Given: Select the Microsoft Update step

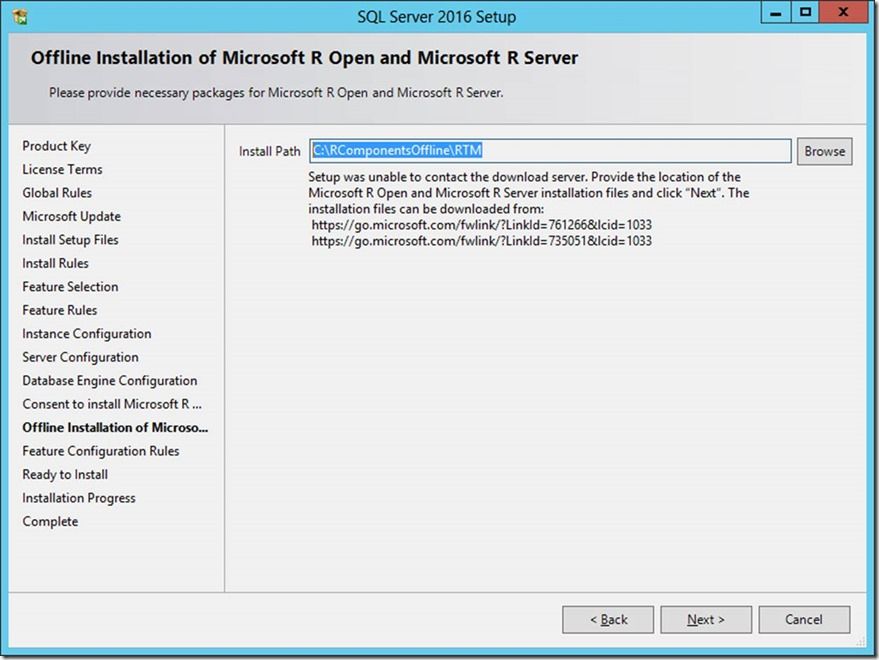Looking at the screenshot, I should pyautogui.click(x=72, y=216).
